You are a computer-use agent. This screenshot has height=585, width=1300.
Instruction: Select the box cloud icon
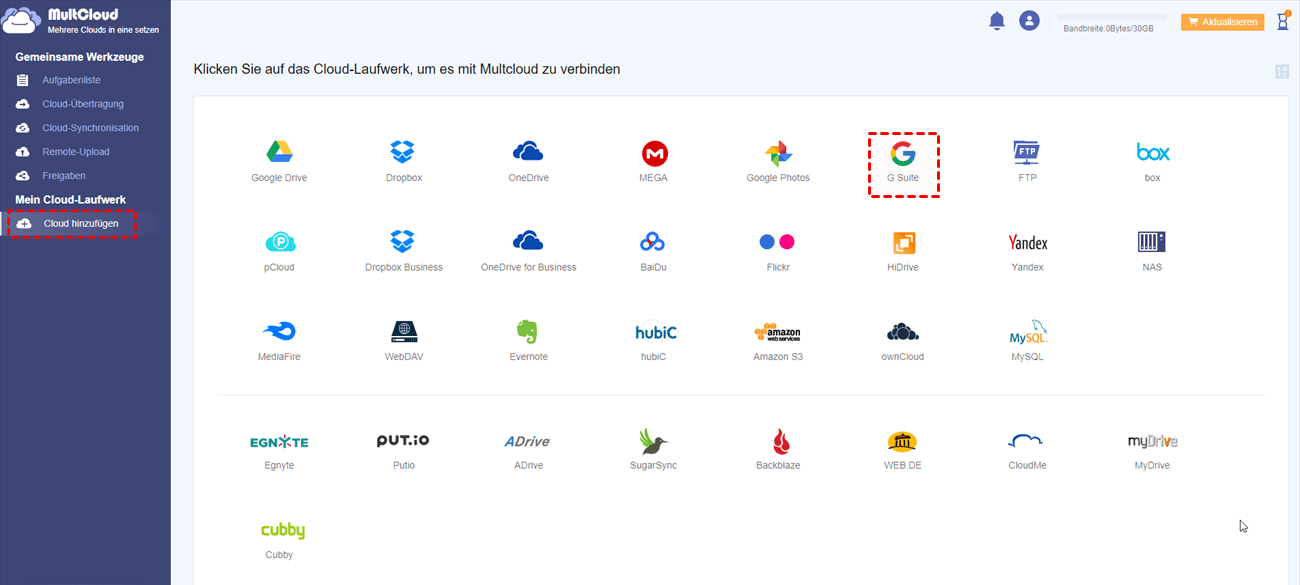1153,153
